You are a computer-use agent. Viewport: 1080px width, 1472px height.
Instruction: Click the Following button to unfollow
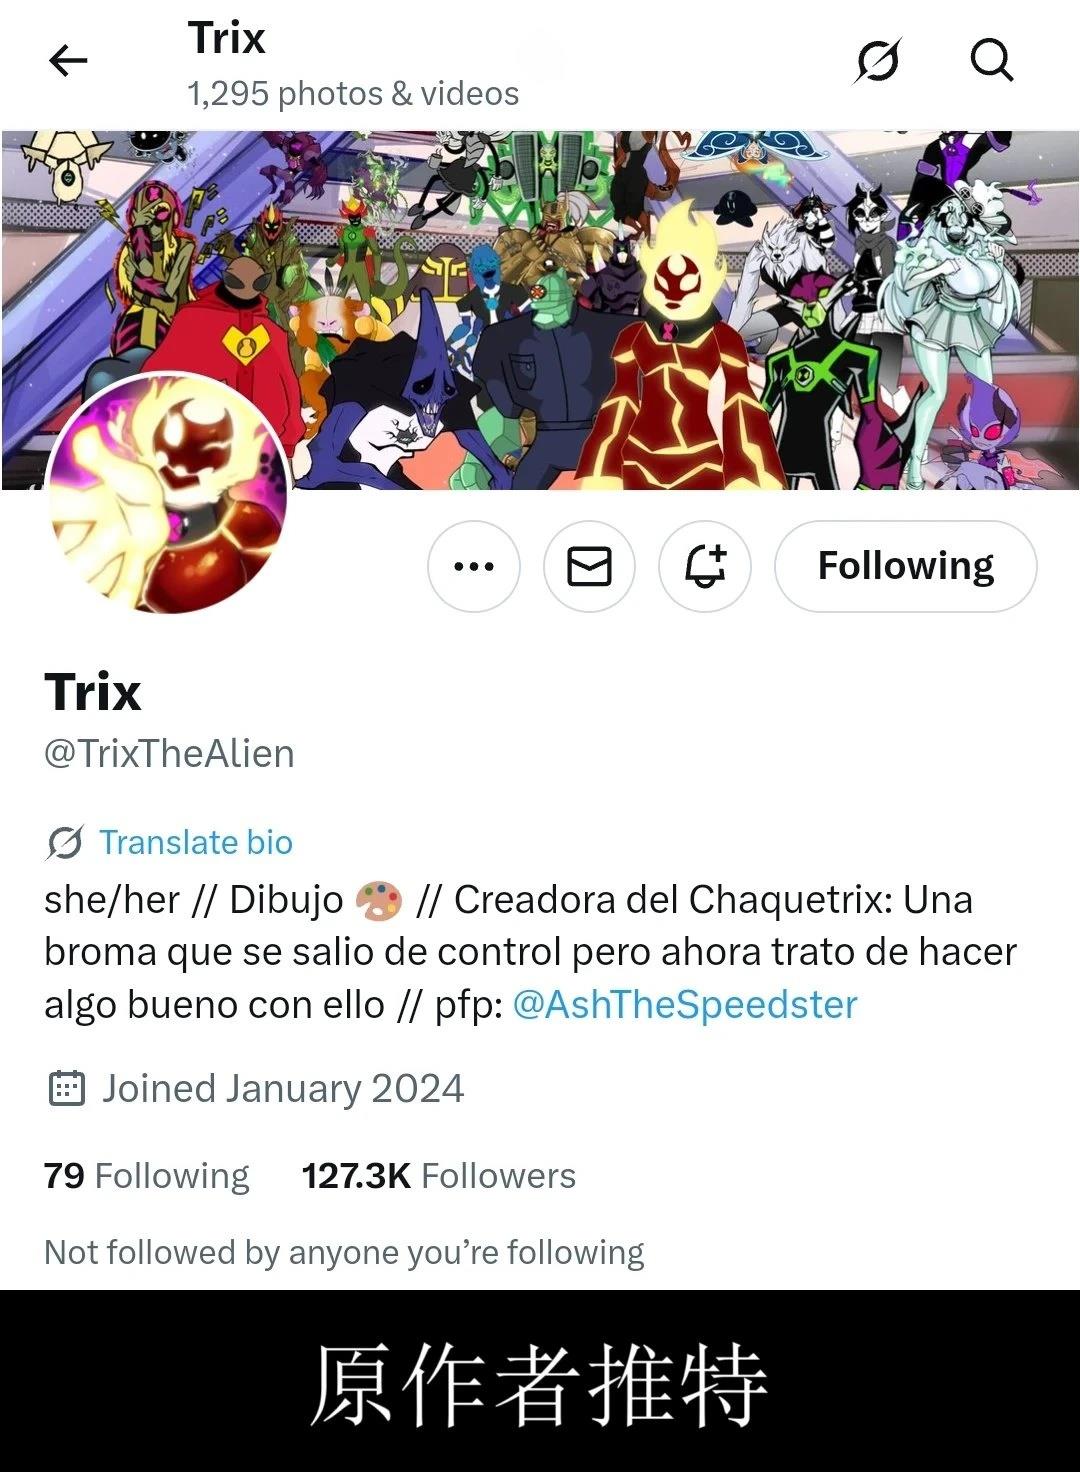click(906, 566)
